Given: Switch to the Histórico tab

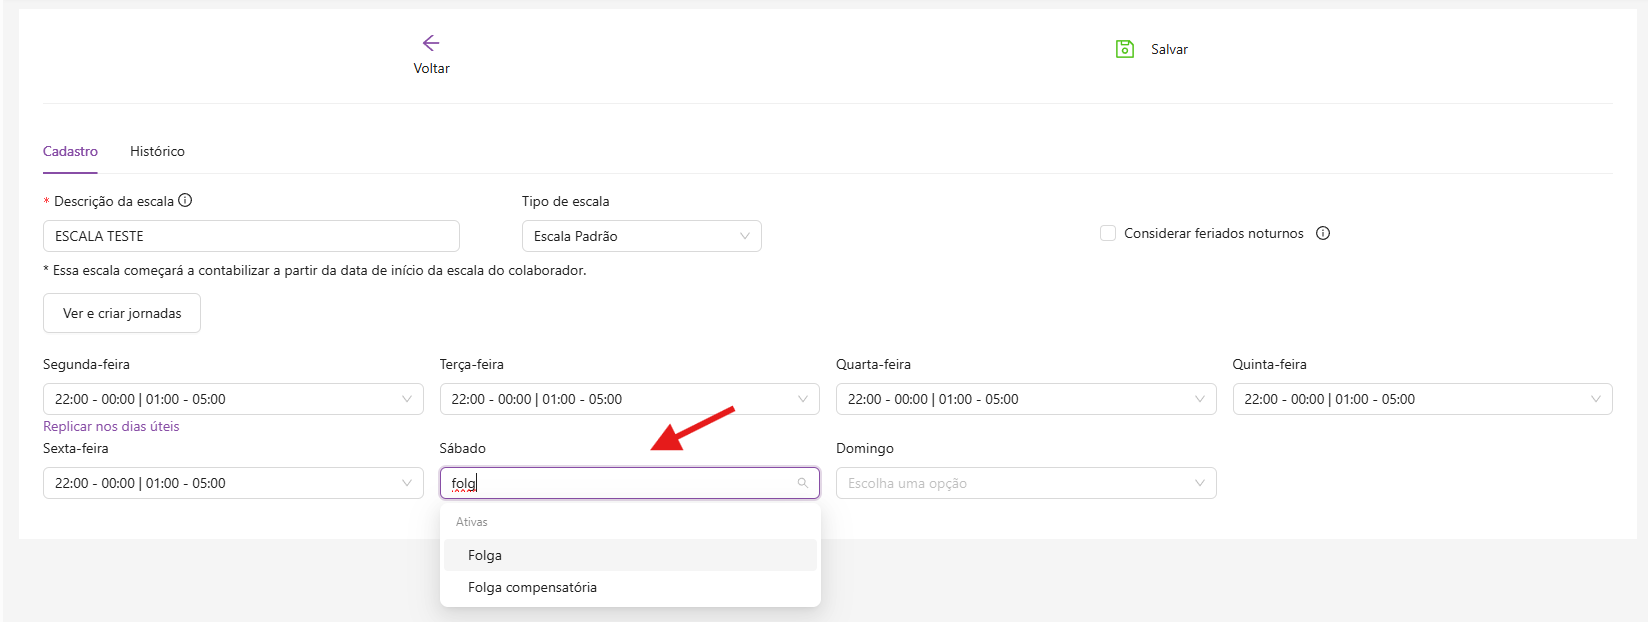Looking at the screenshot, I should tap(157, 151).
